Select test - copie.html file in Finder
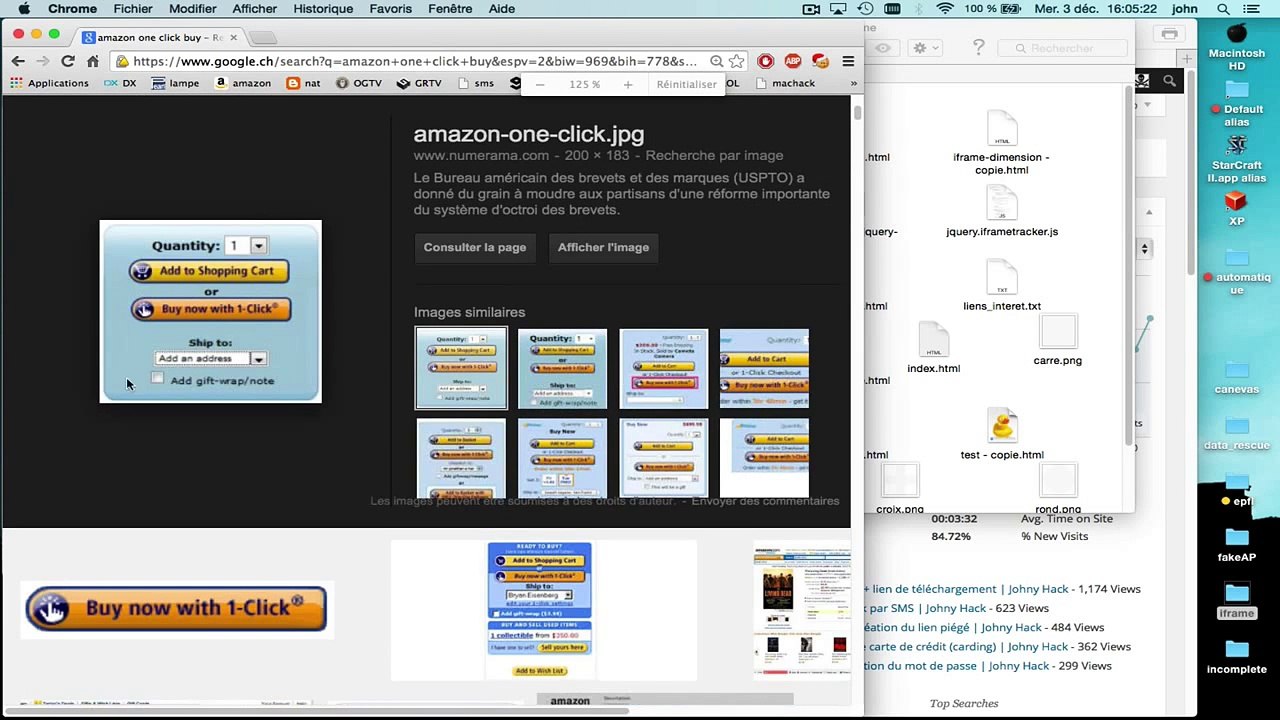 pos(1001,434)
